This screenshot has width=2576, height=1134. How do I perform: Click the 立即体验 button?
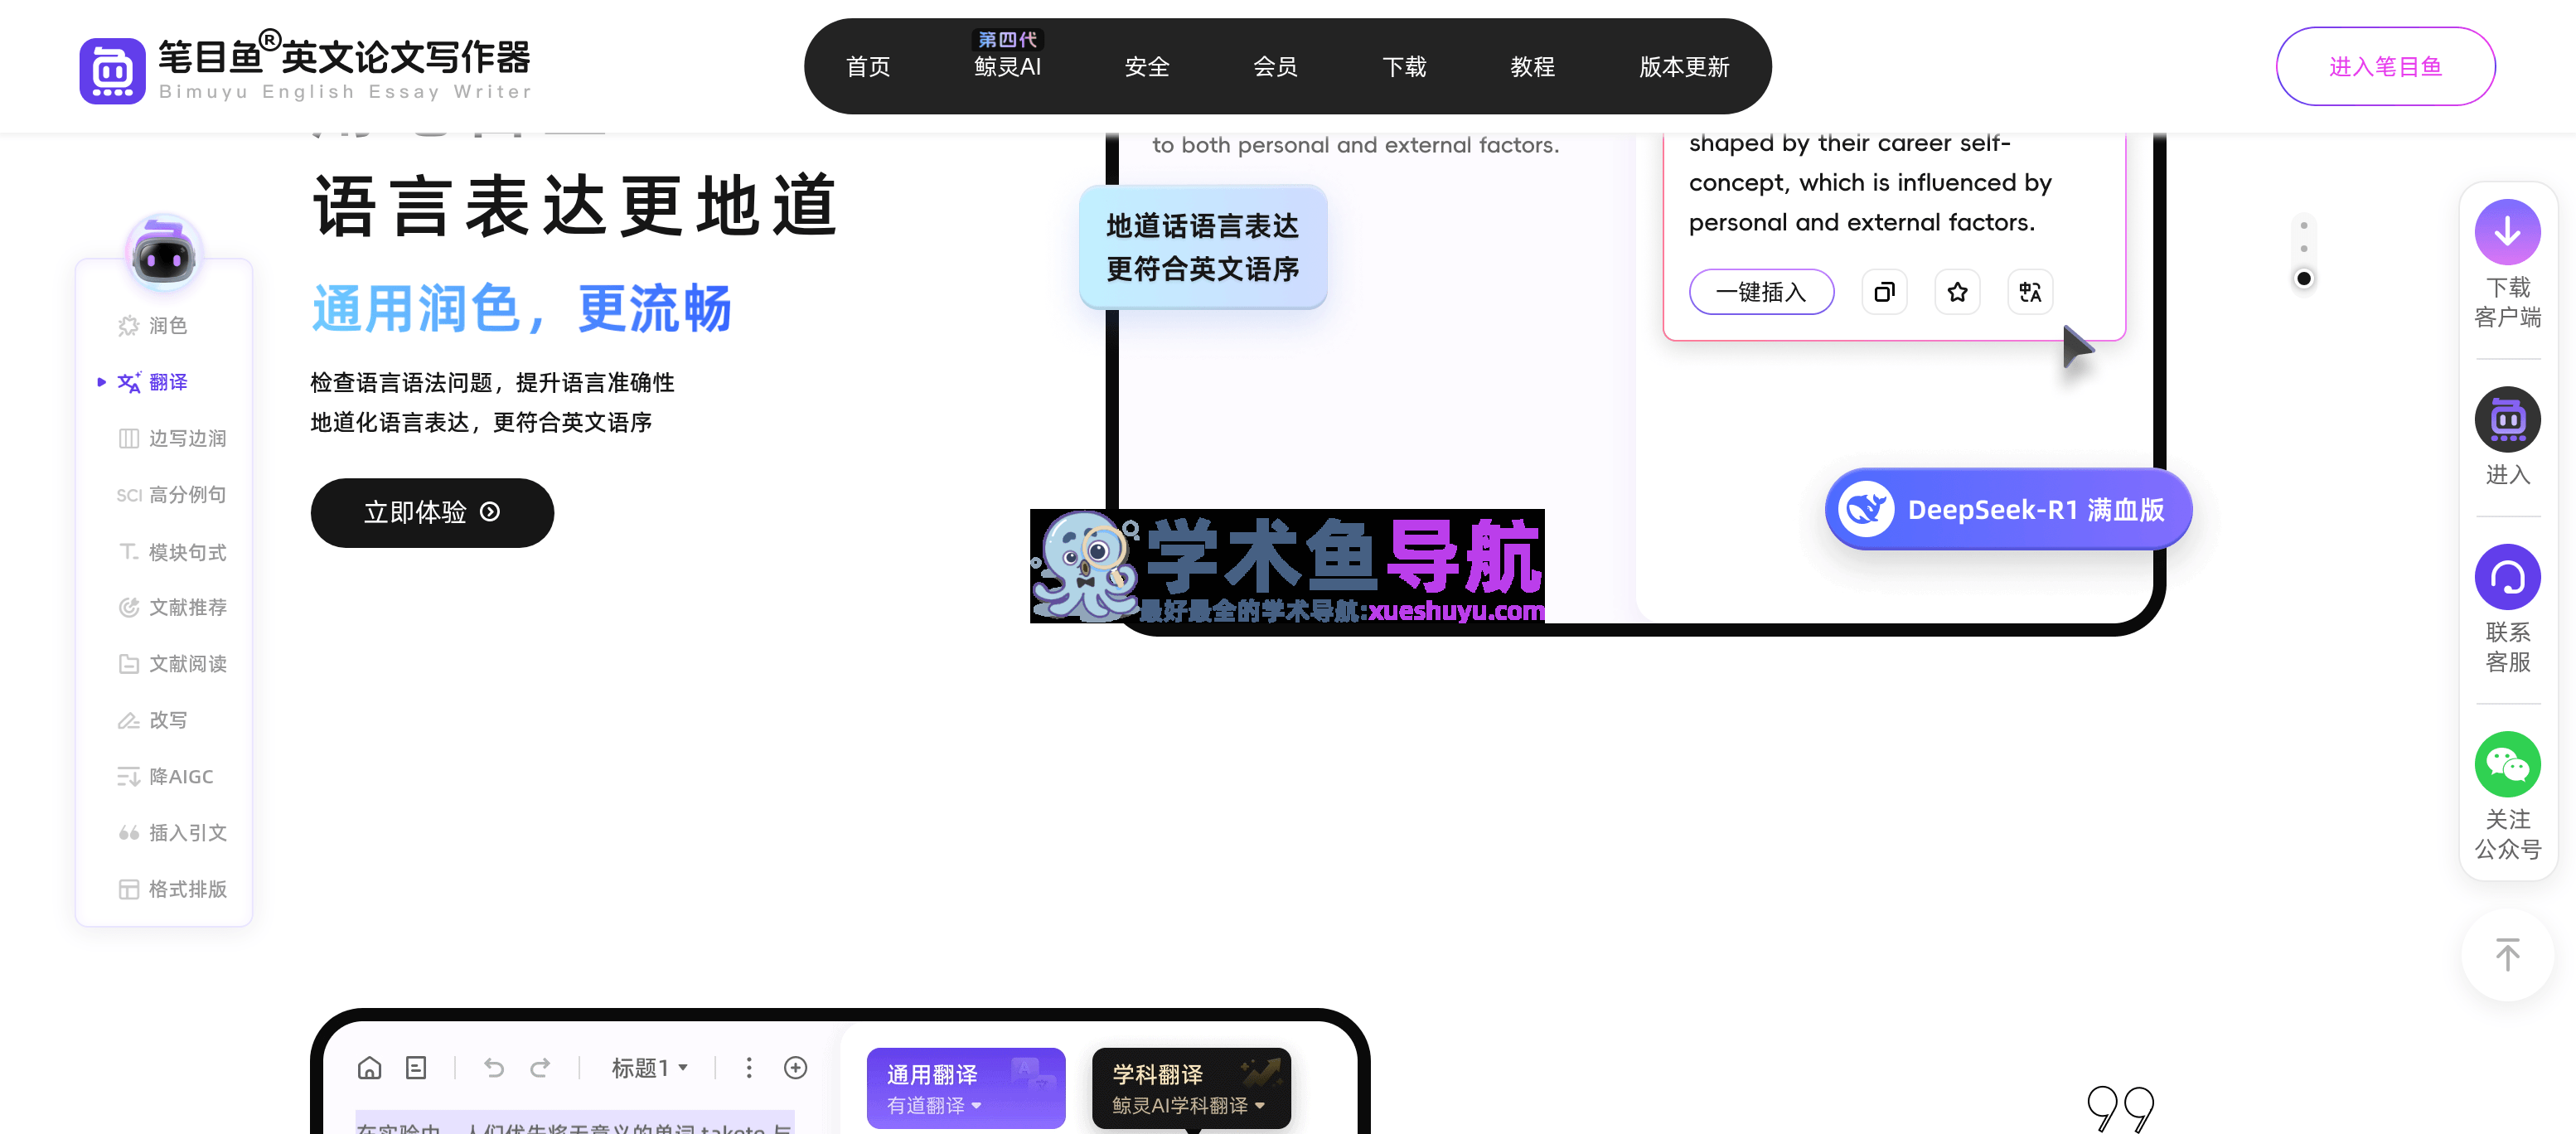point(432,512)
